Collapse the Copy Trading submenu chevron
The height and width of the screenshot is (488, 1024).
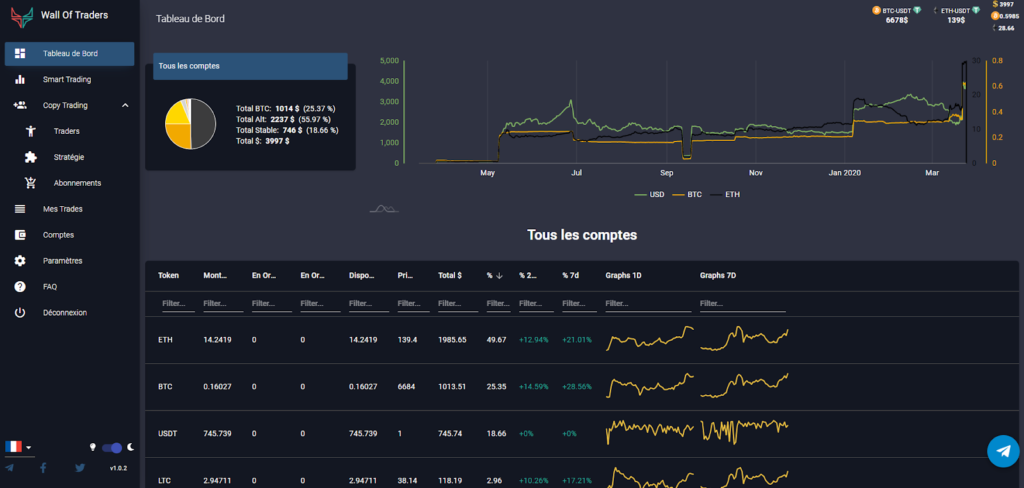pyautogui.click(x=124, y=105)
